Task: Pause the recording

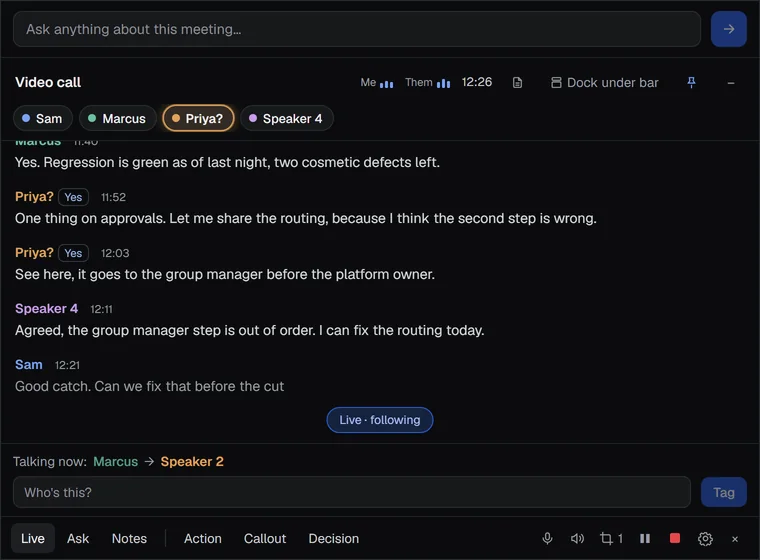Action: pyautogui.click(x=645, y=538)
